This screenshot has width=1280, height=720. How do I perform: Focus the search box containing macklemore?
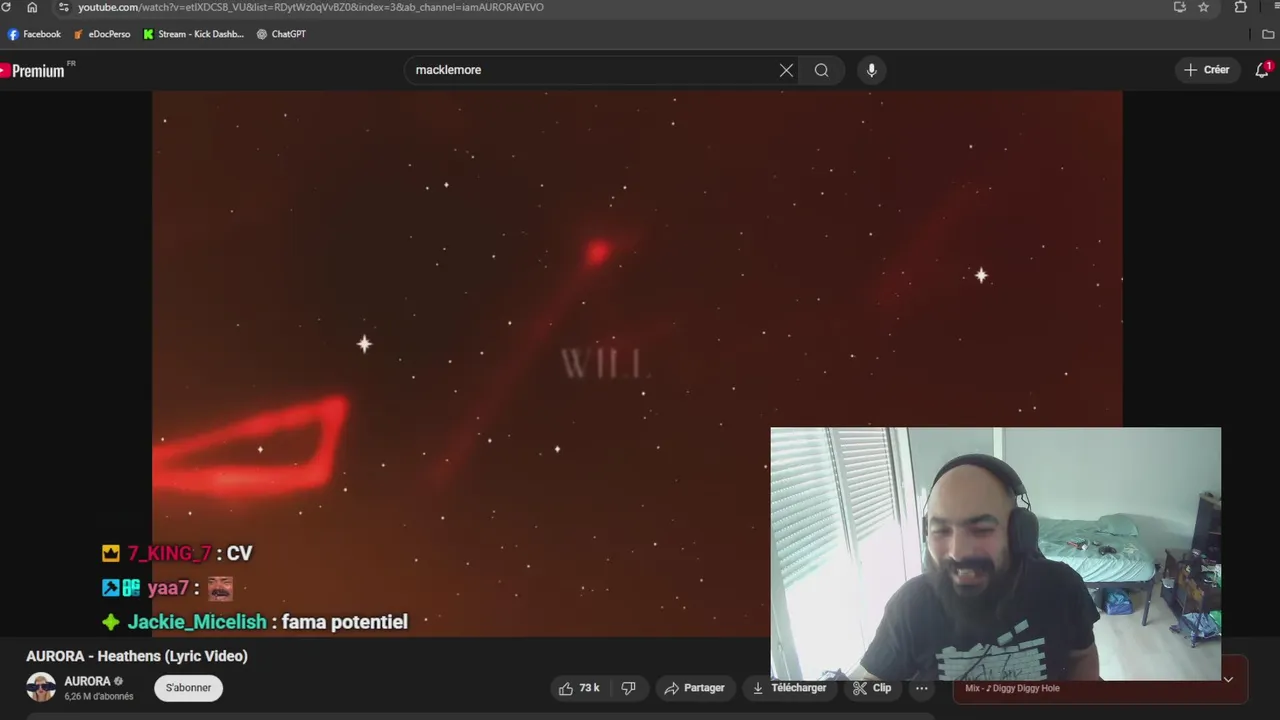(x=590, y=70)
